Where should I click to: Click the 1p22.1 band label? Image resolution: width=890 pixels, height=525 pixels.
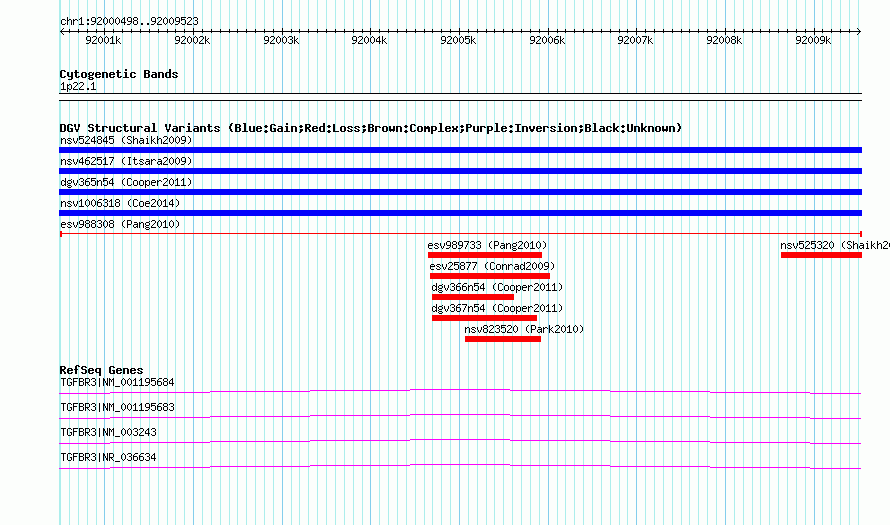(x=78, y=86)
